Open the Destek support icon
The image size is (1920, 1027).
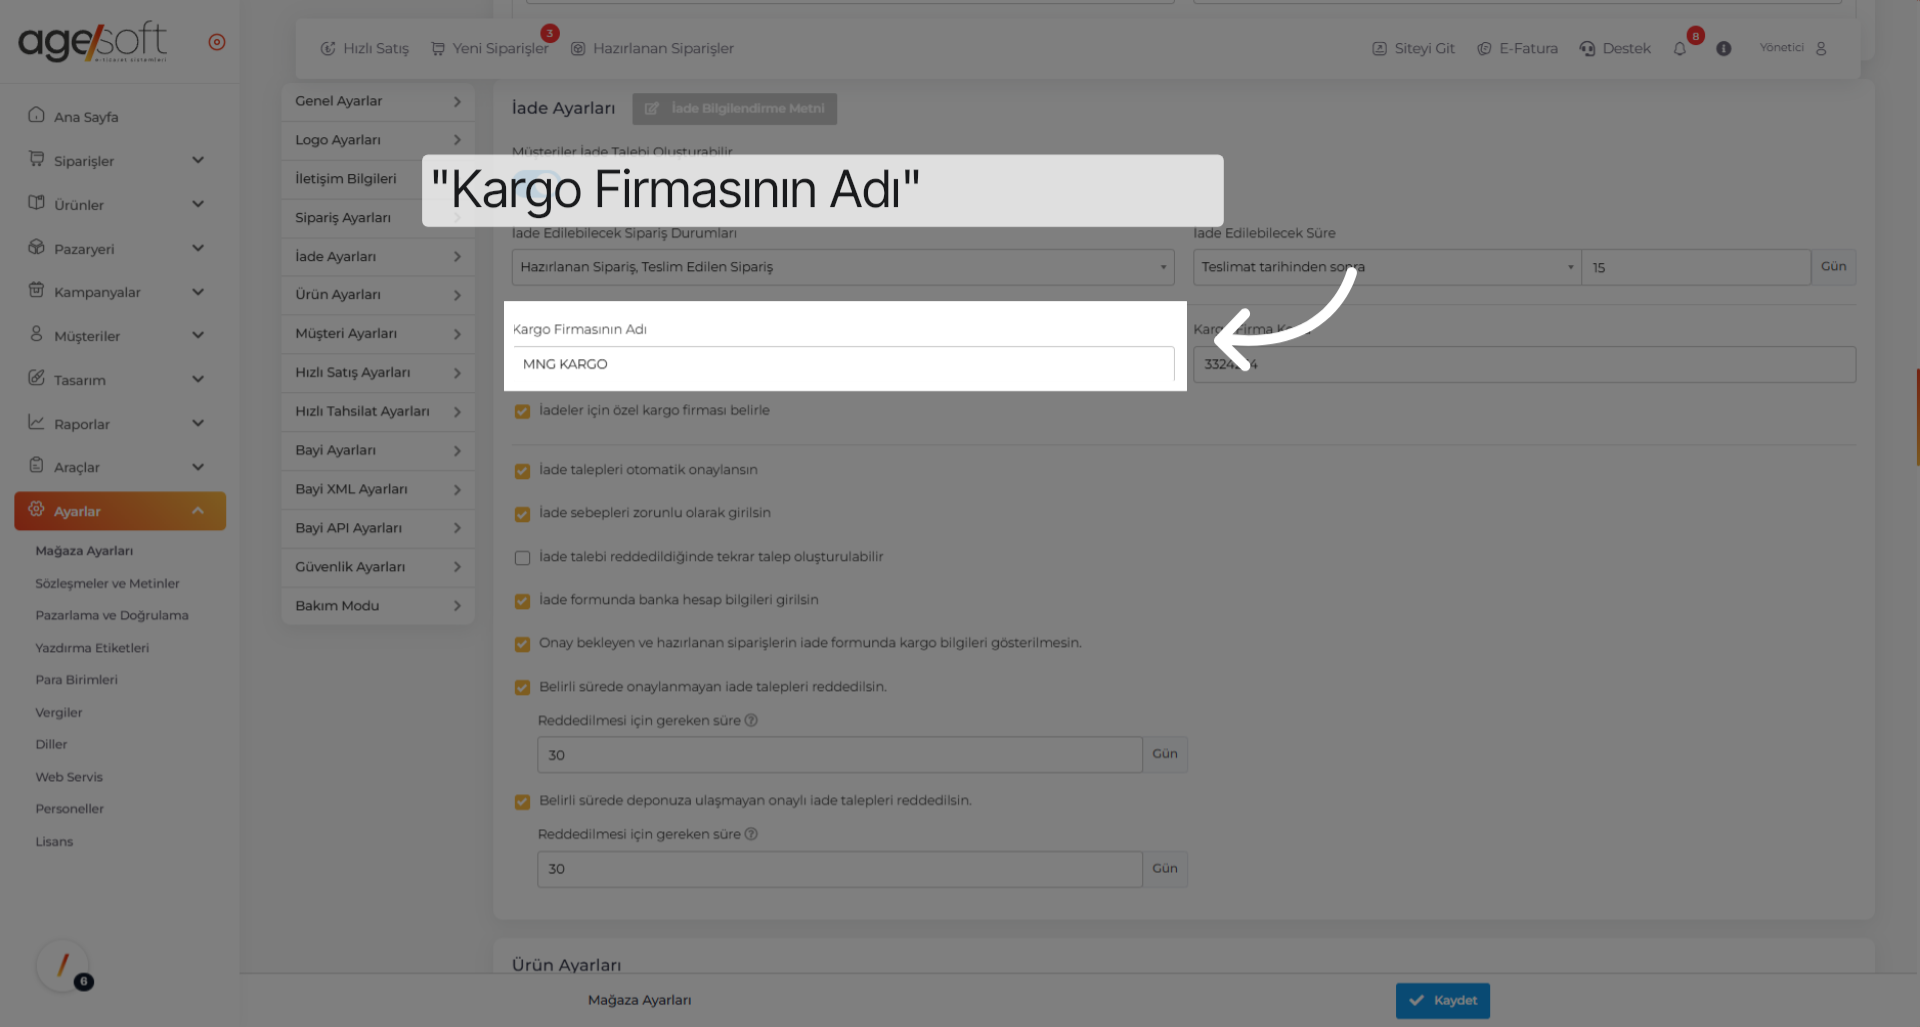tap(1588, 48)
